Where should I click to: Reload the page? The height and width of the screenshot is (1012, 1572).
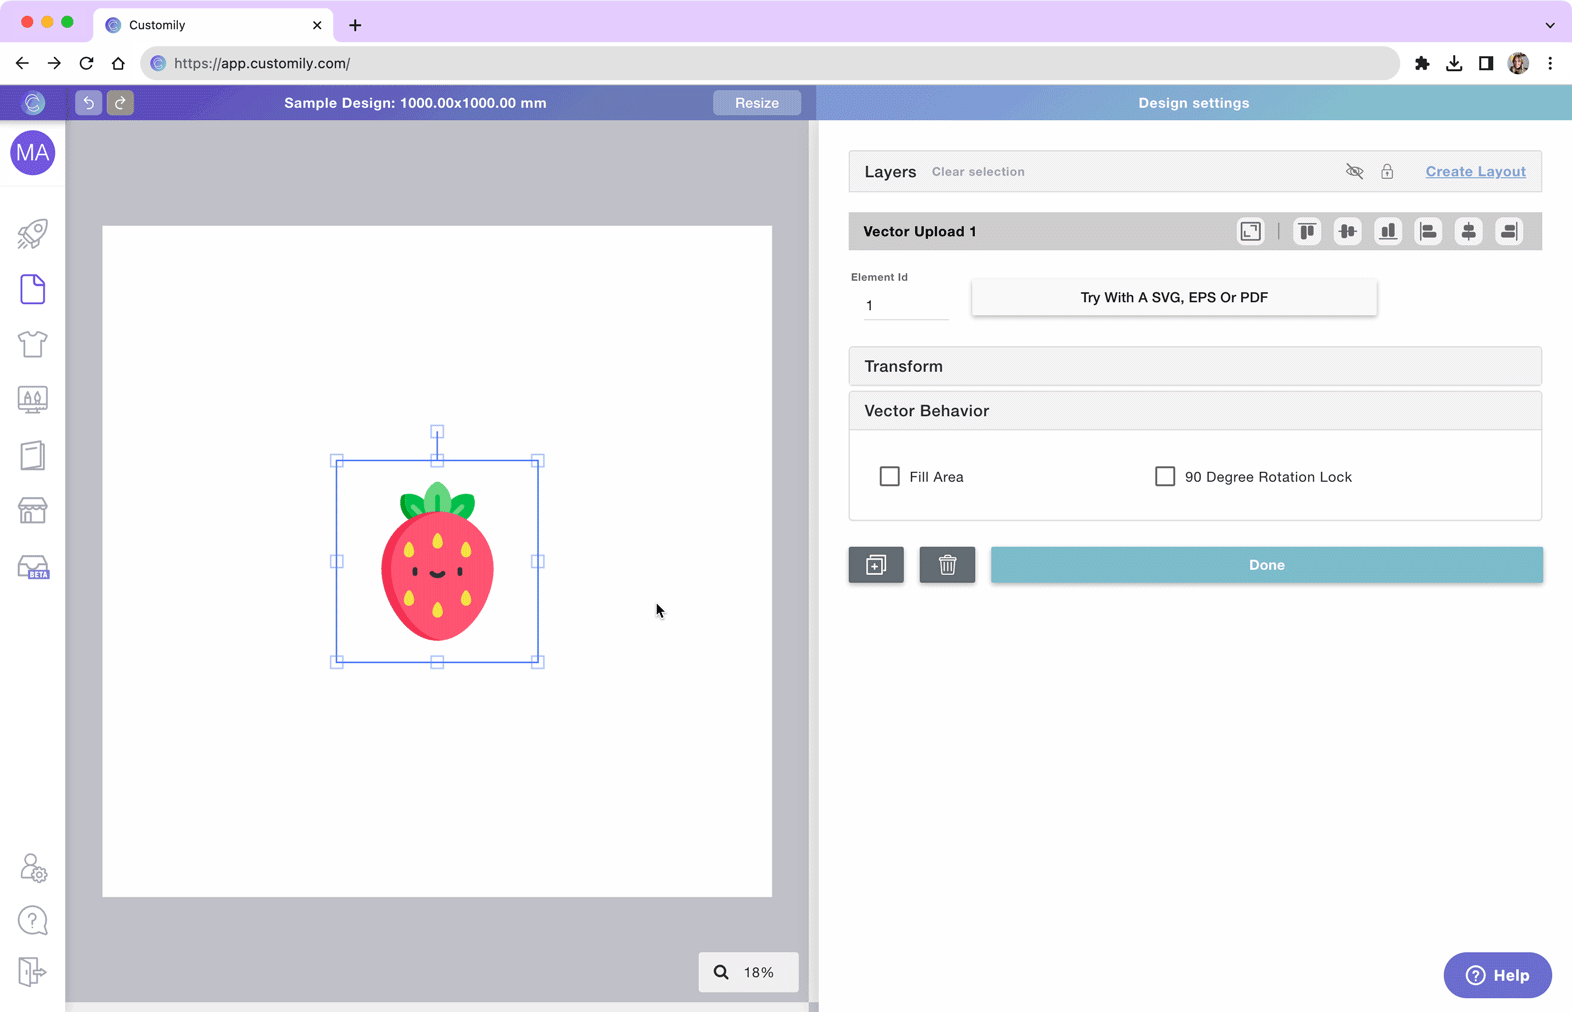[86, 63]
